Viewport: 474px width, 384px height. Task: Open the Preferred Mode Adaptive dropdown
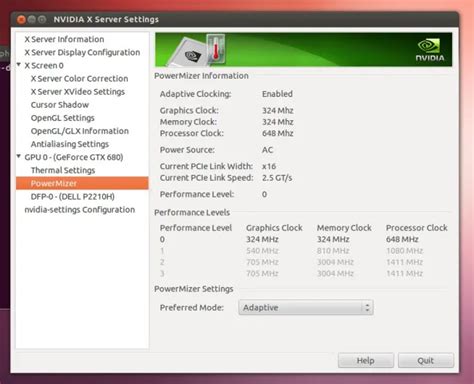click(306, 307)
